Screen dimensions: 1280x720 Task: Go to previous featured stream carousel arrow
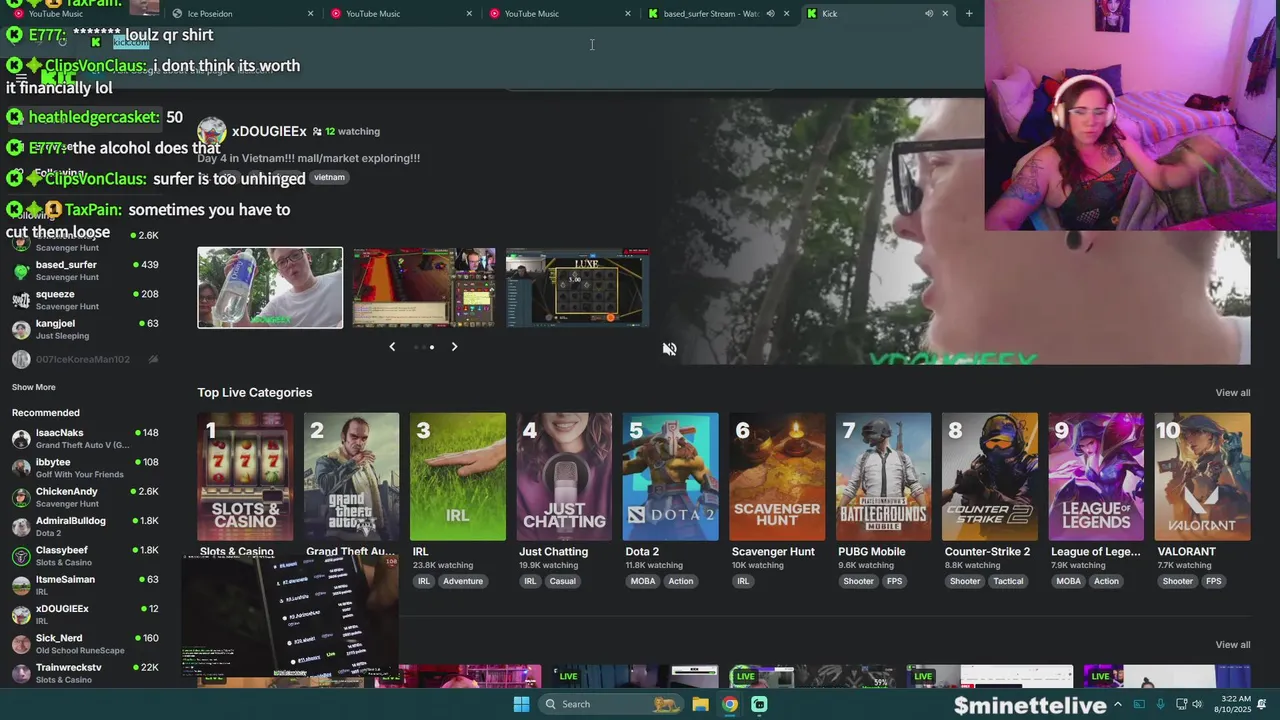tap(392, 347)
